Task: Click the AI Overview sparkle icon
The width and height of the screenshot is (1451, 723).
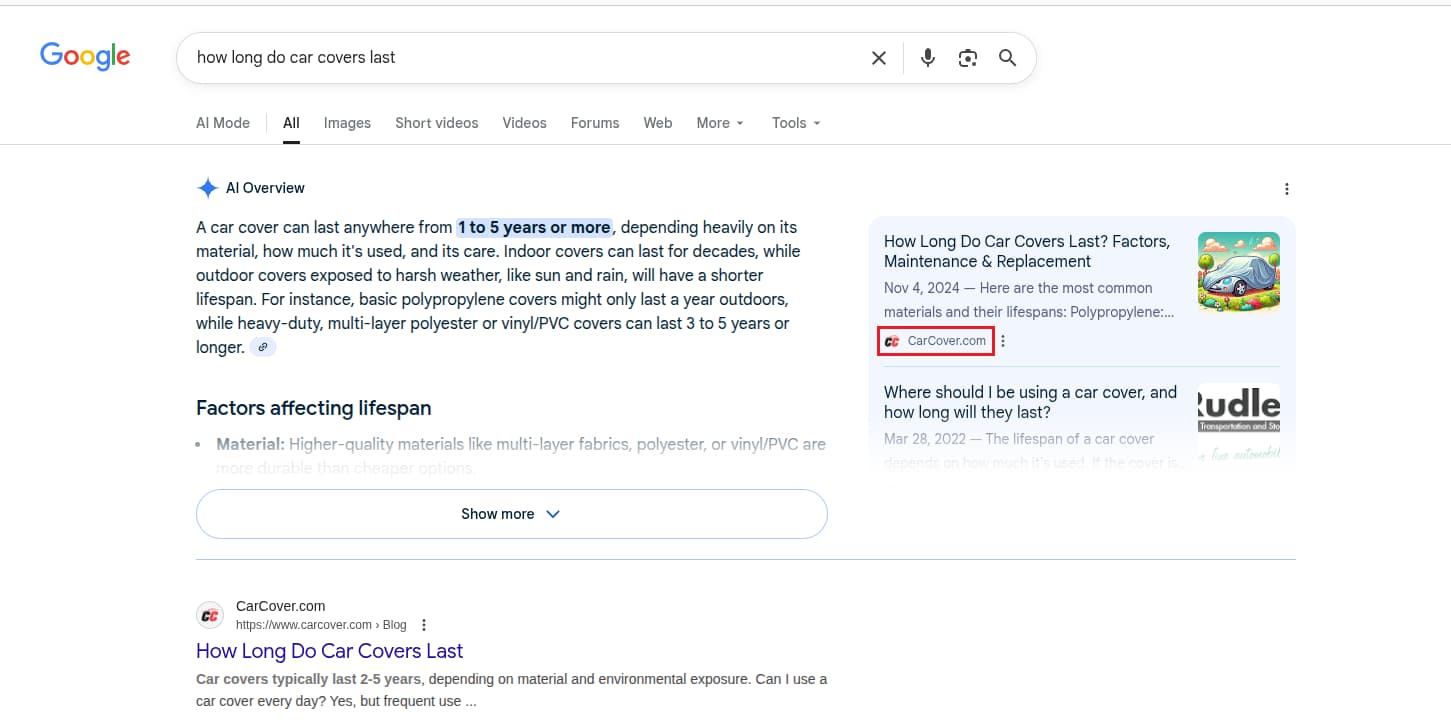Action: tap(207, 187)
